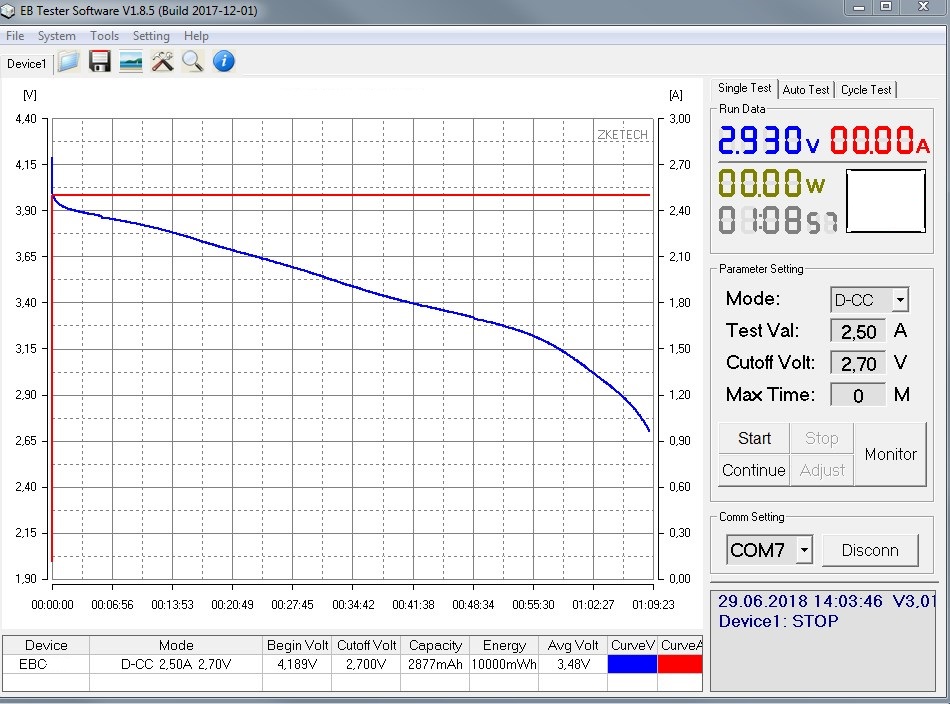The height and width of the screenshot is (704, 950).
Task: Click the magnifying glass icon
Action: pyautogui.click(x=193, y=62)
